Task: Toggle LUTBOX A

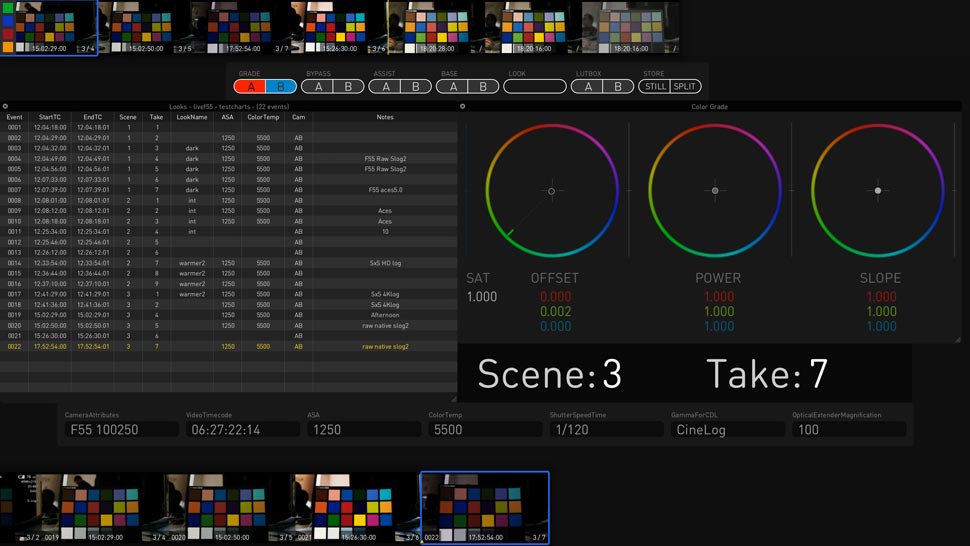Action: click(587, 87)
